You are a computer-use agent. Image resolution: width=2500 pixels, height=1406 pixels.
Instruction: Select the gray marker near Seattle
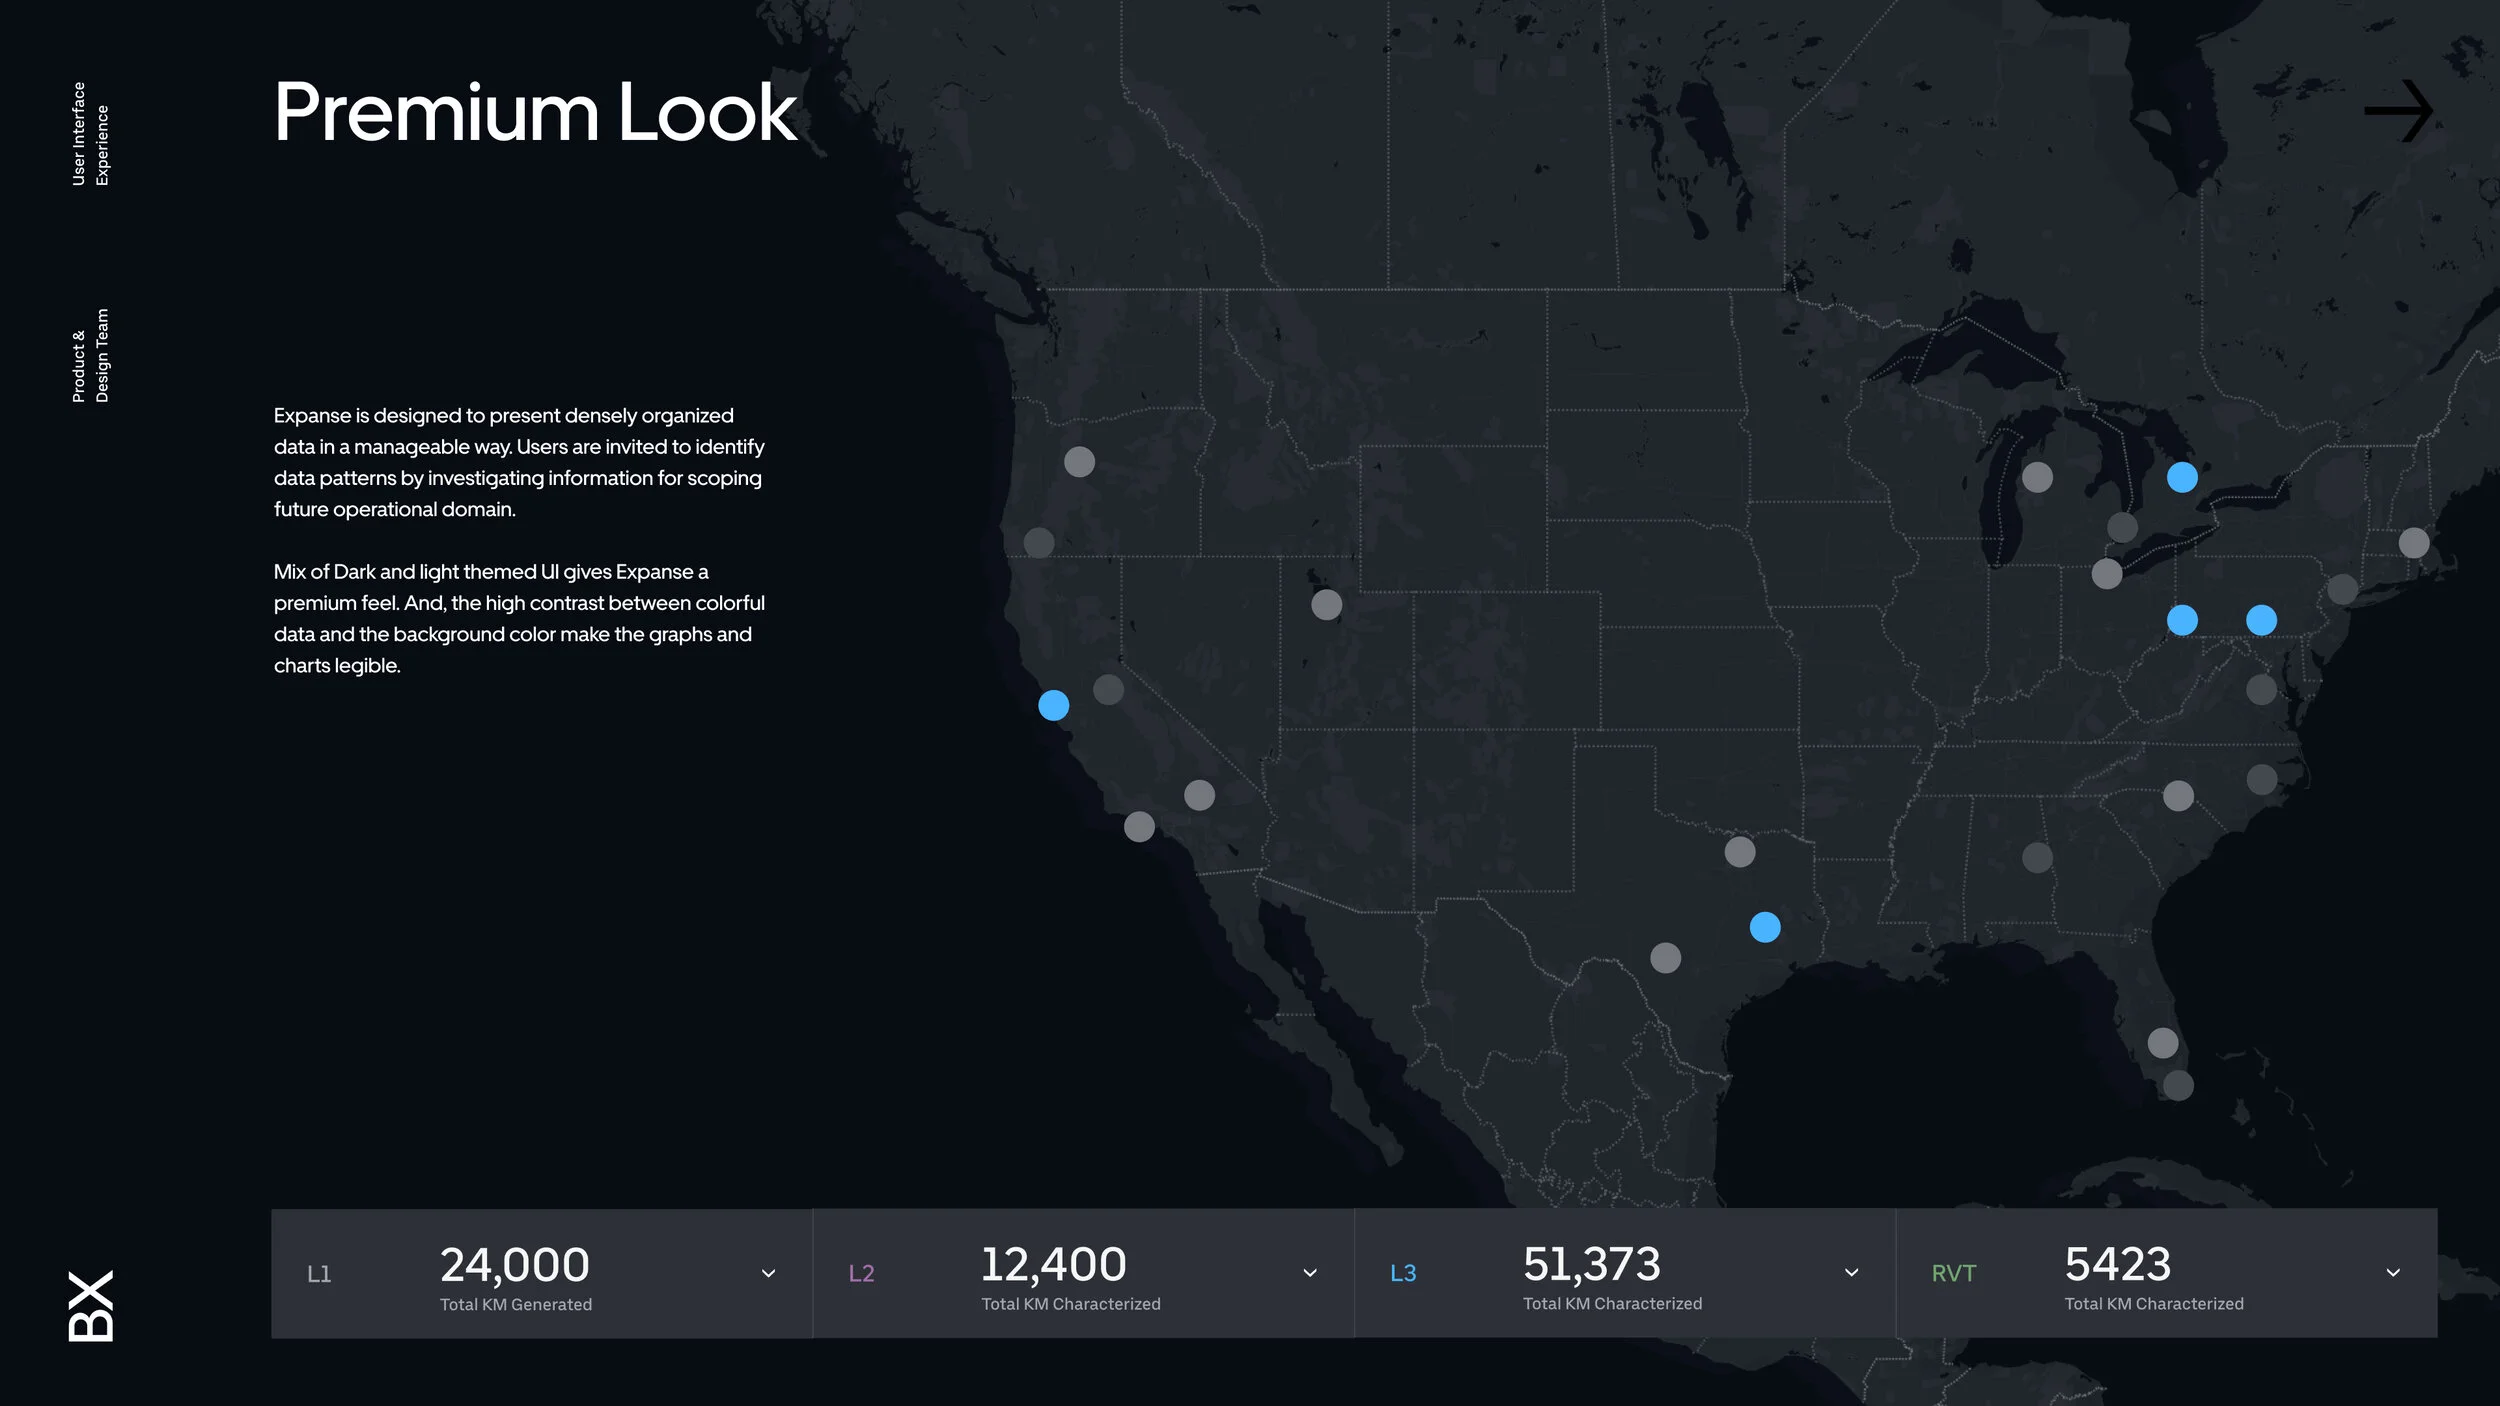click(x=1079, y=461)
